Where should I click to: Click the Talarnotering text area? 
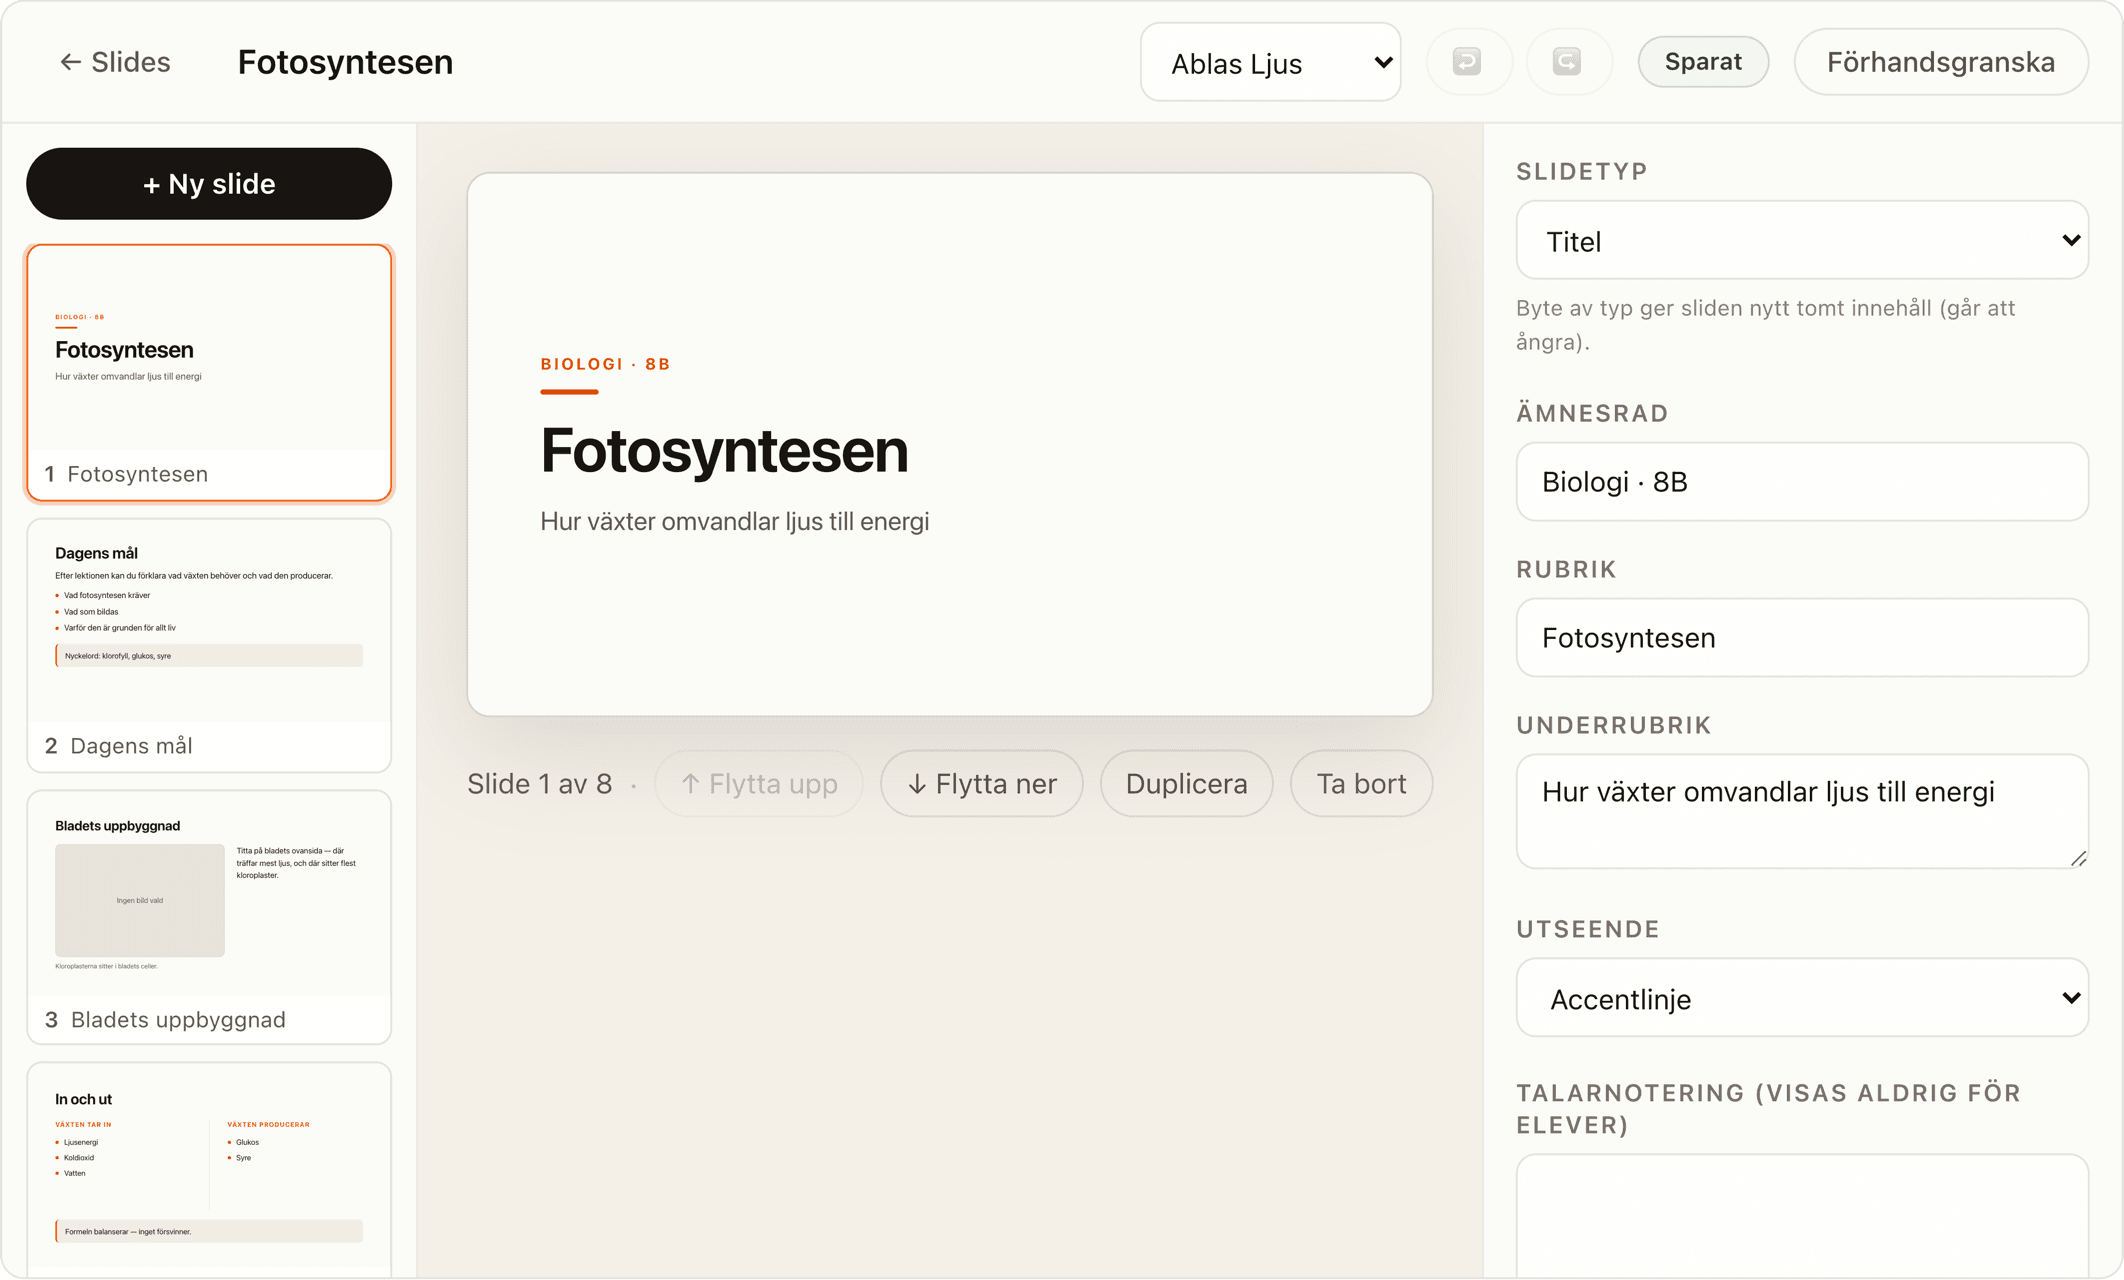1802,1216
